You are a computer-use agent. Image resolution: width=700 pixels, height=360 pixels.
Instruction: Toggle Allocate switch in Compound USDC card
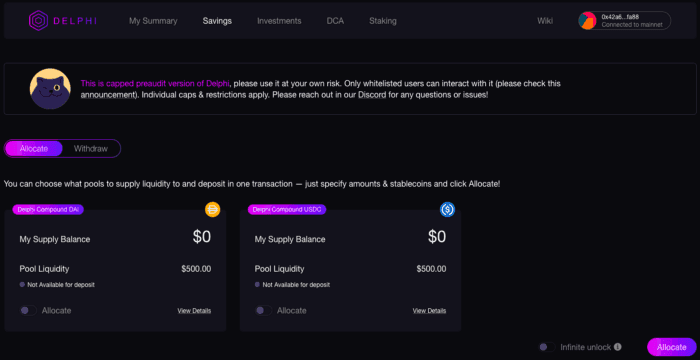click(x=263, y=310)
